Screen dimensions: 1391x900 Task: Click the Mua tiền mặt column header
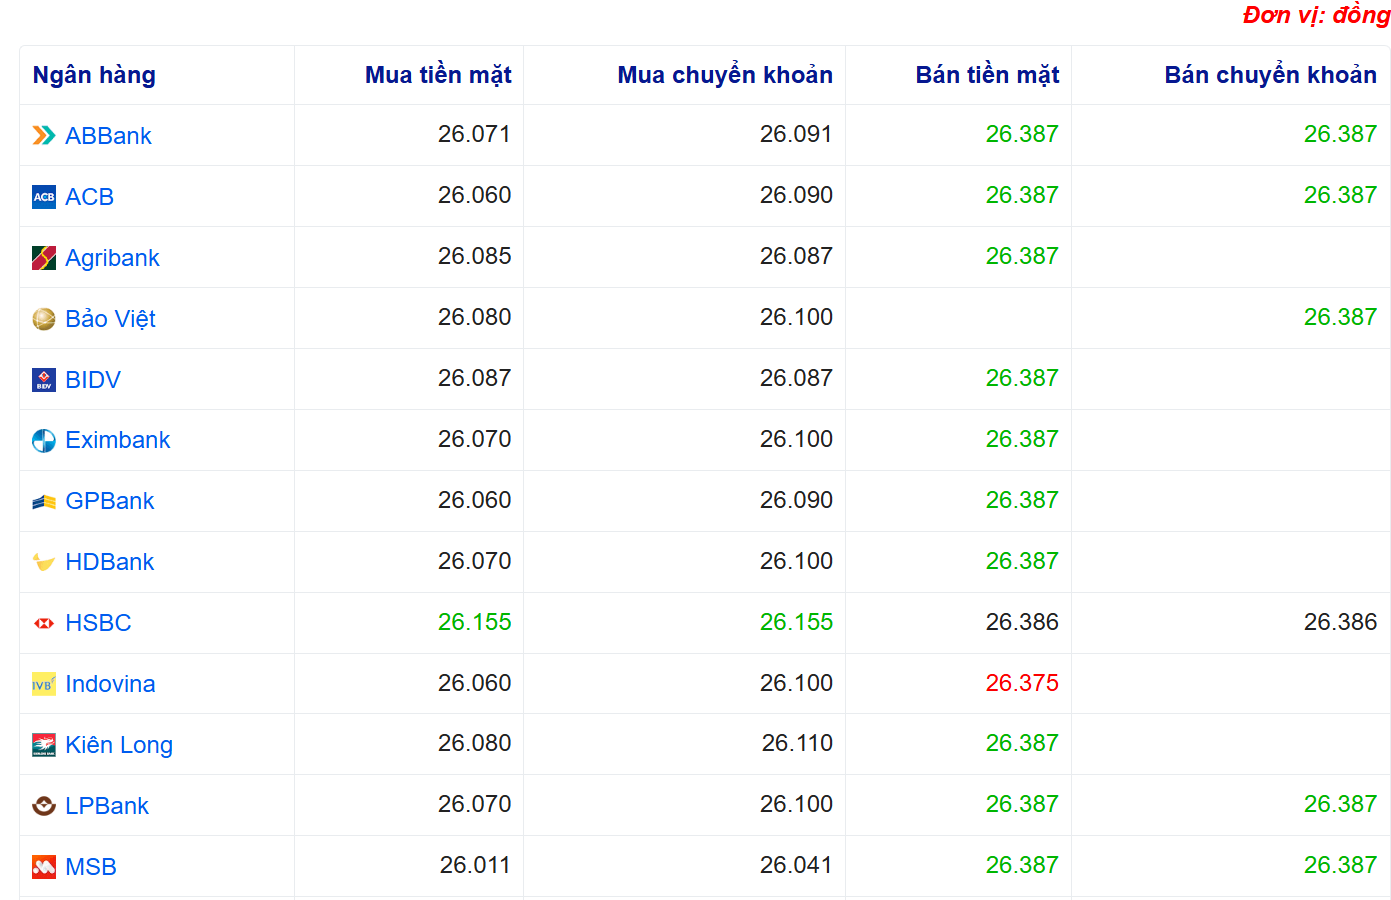(437, 75)
